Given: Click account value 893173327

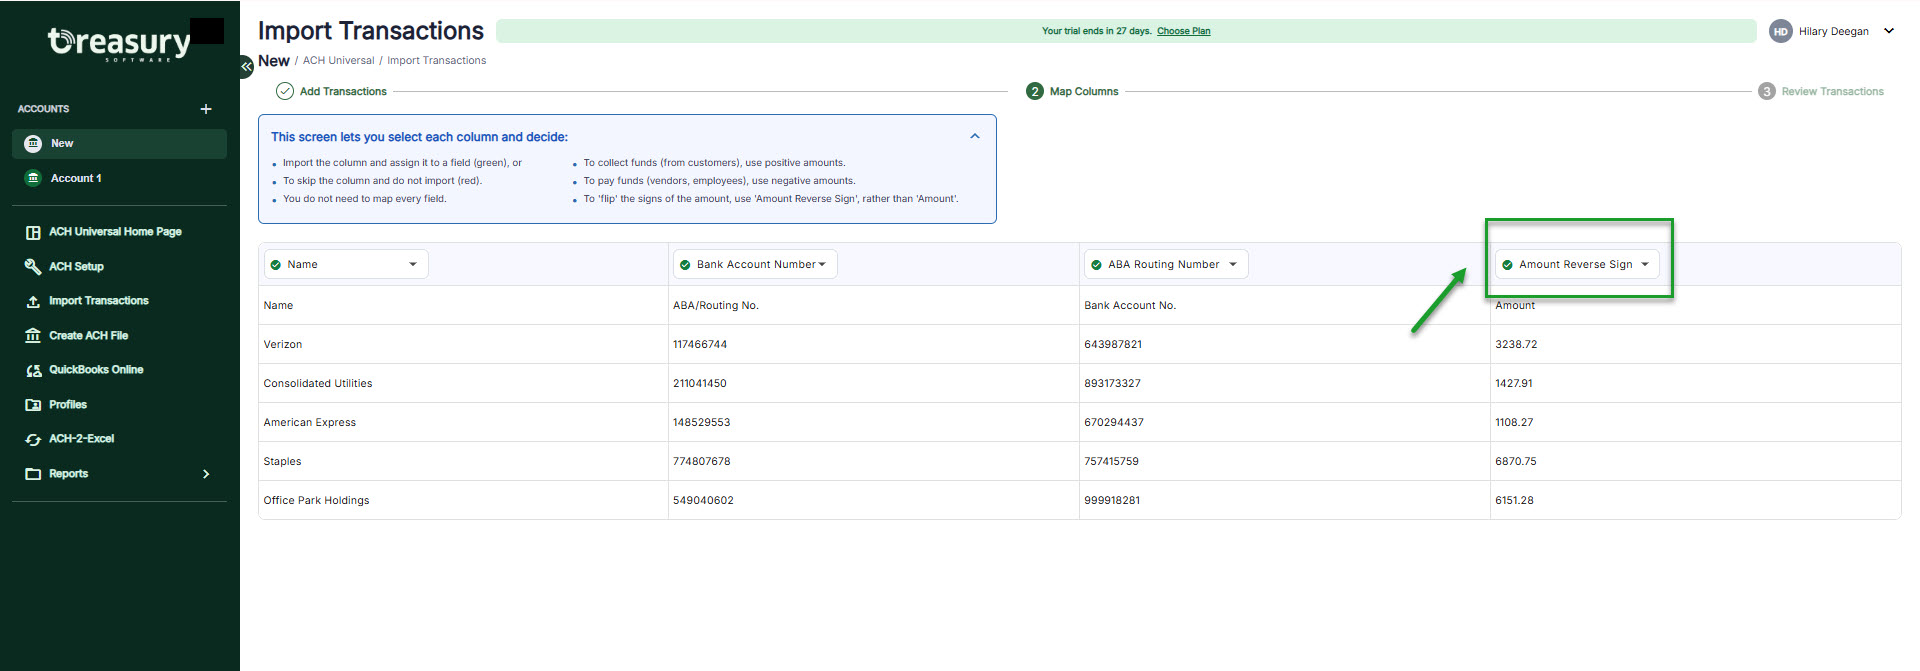Looking at the screenshot, I should pyautogui.click(x=1112, y=384).
